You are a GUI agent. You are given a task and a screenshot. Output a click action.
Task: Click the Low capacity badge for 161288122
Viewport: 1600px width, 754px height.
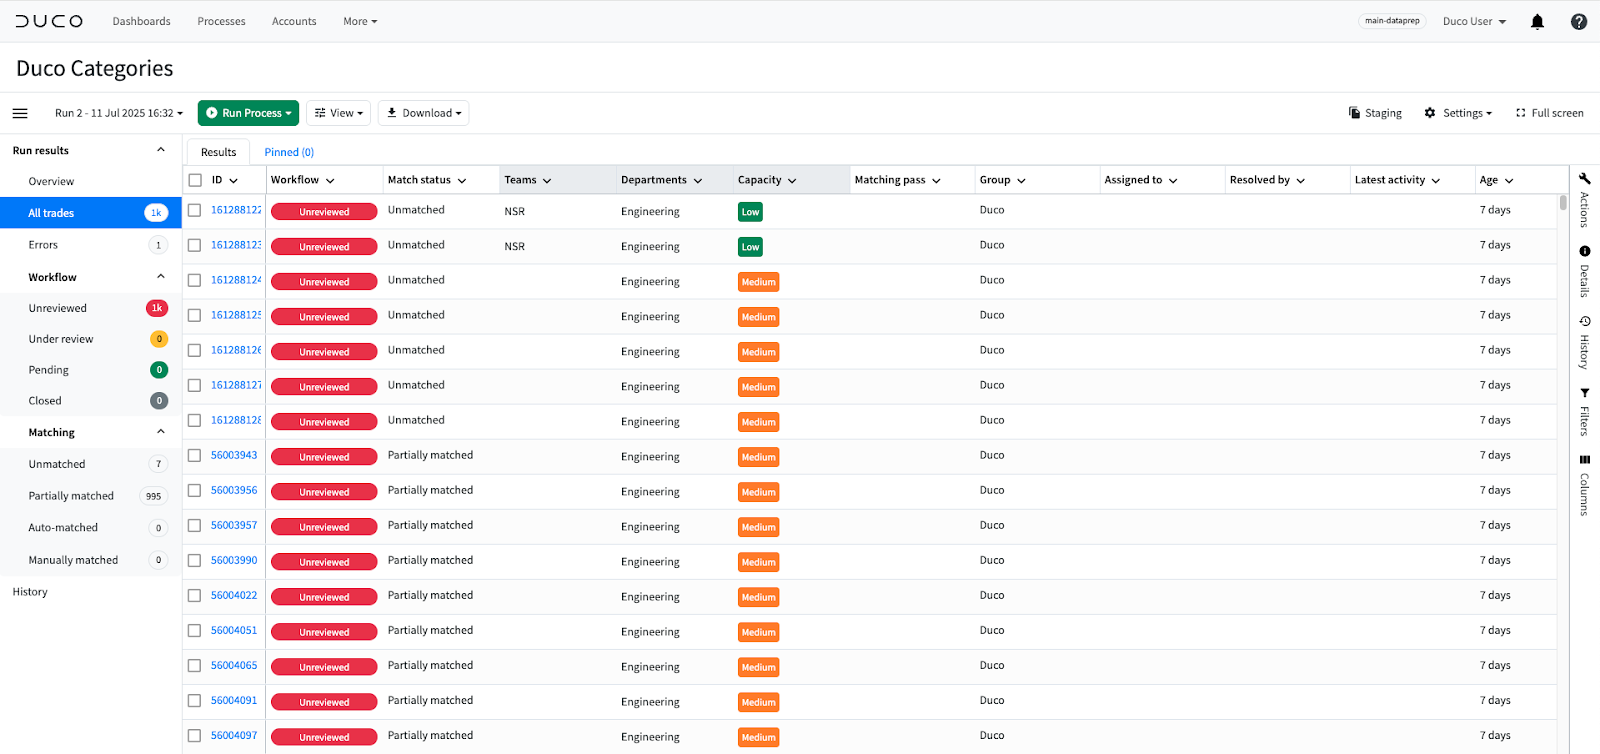[750, 212]
